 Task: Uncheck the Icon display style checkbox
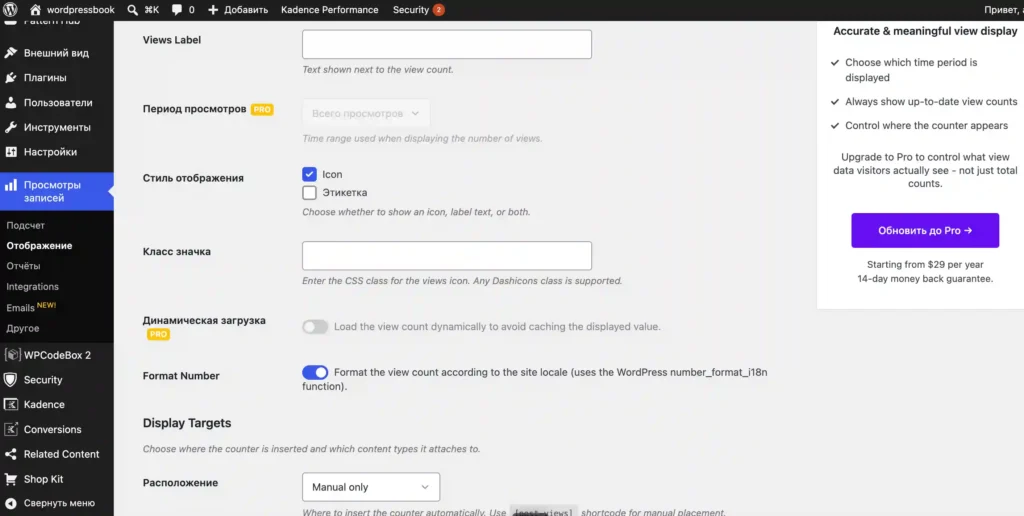coord(310,174)
